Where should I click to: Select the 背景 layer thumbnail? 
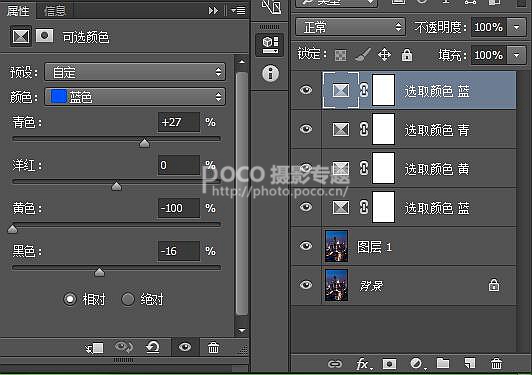tap(336, 285)
